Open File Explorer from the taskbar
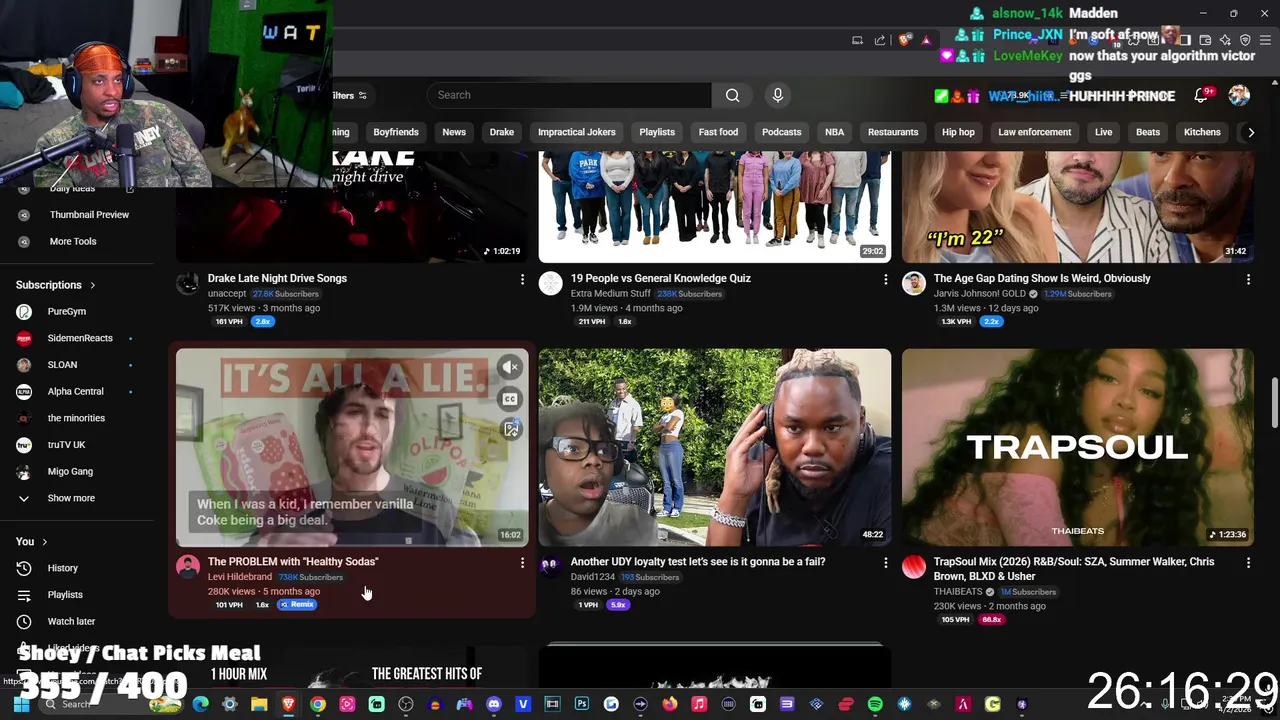 (259, 704)
